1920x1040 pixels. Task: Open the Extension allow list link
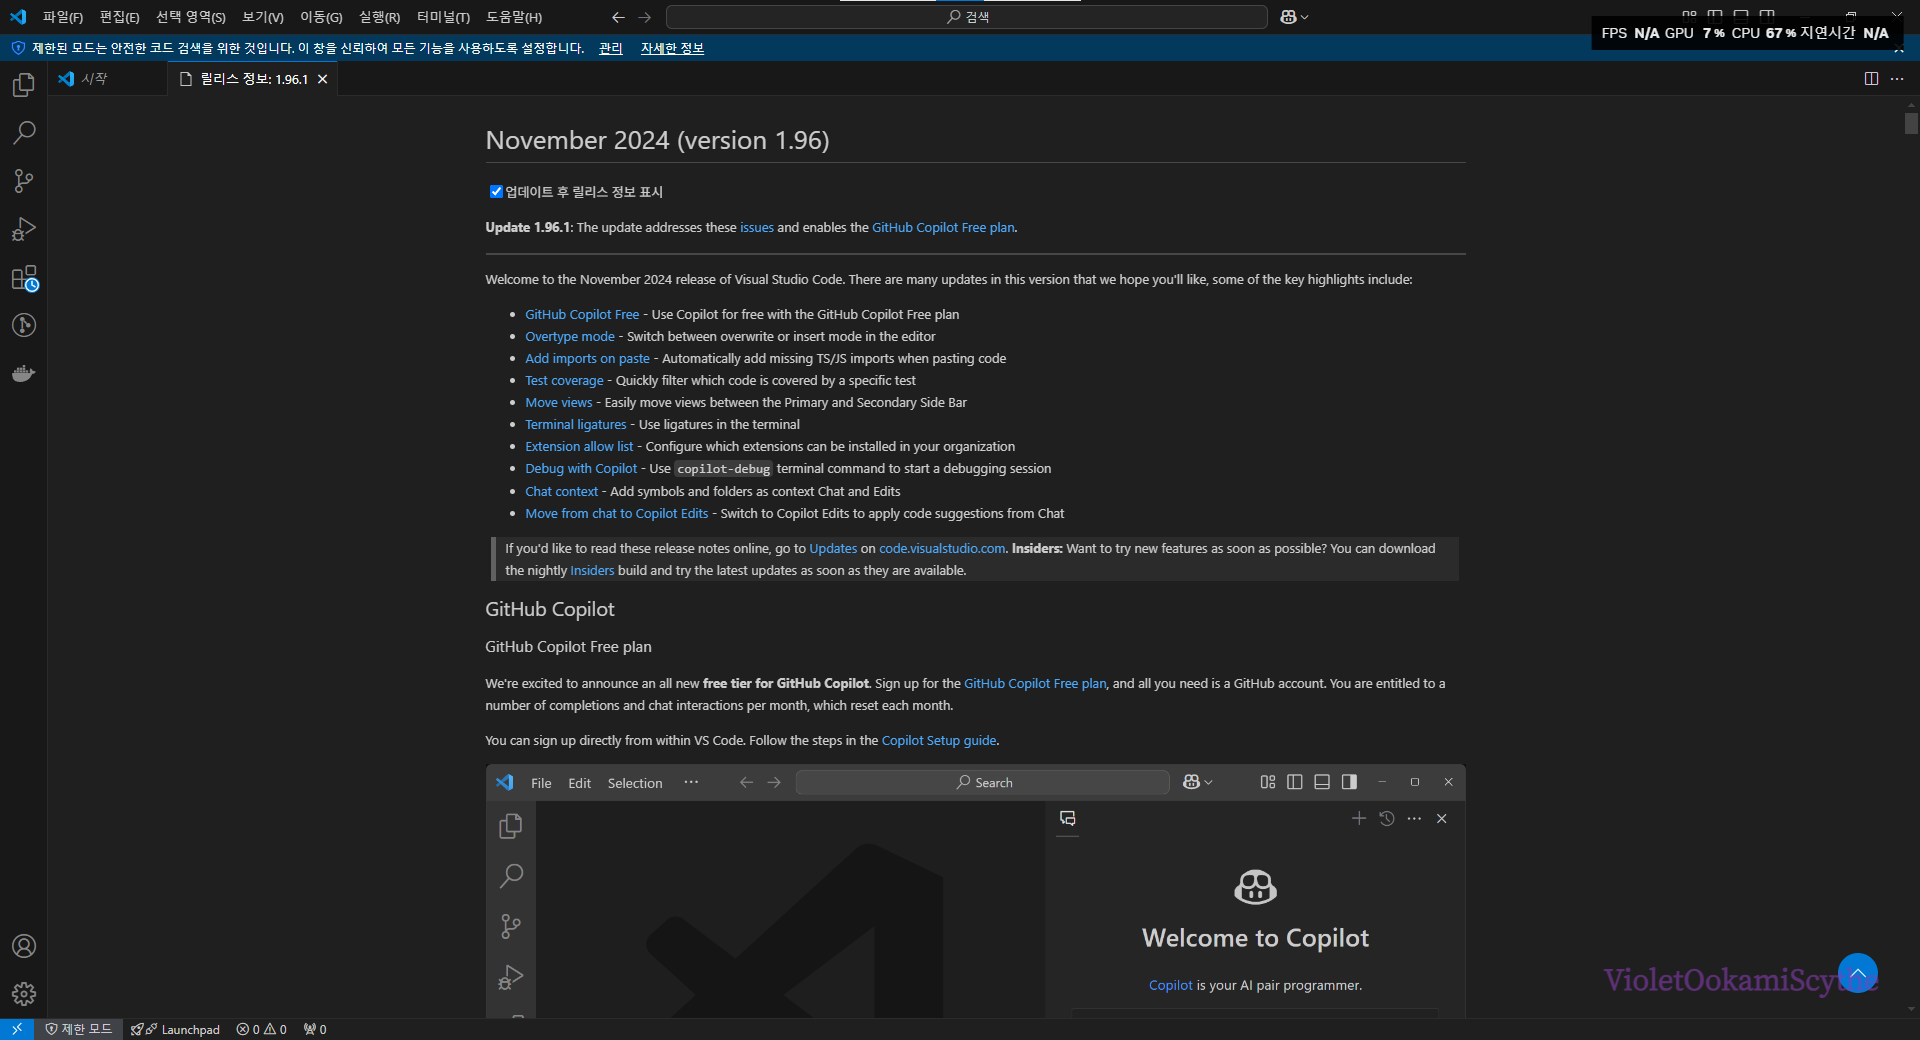[579, 447]
